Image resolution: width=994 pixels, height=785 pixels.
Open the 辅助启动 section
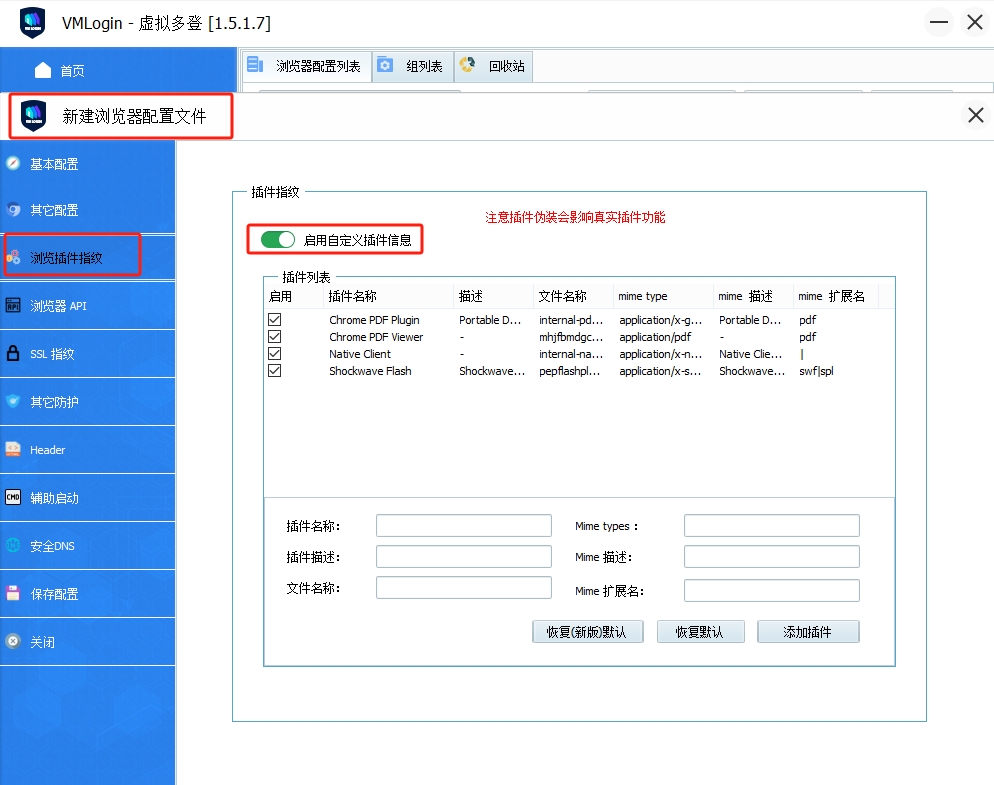(87, 498)
